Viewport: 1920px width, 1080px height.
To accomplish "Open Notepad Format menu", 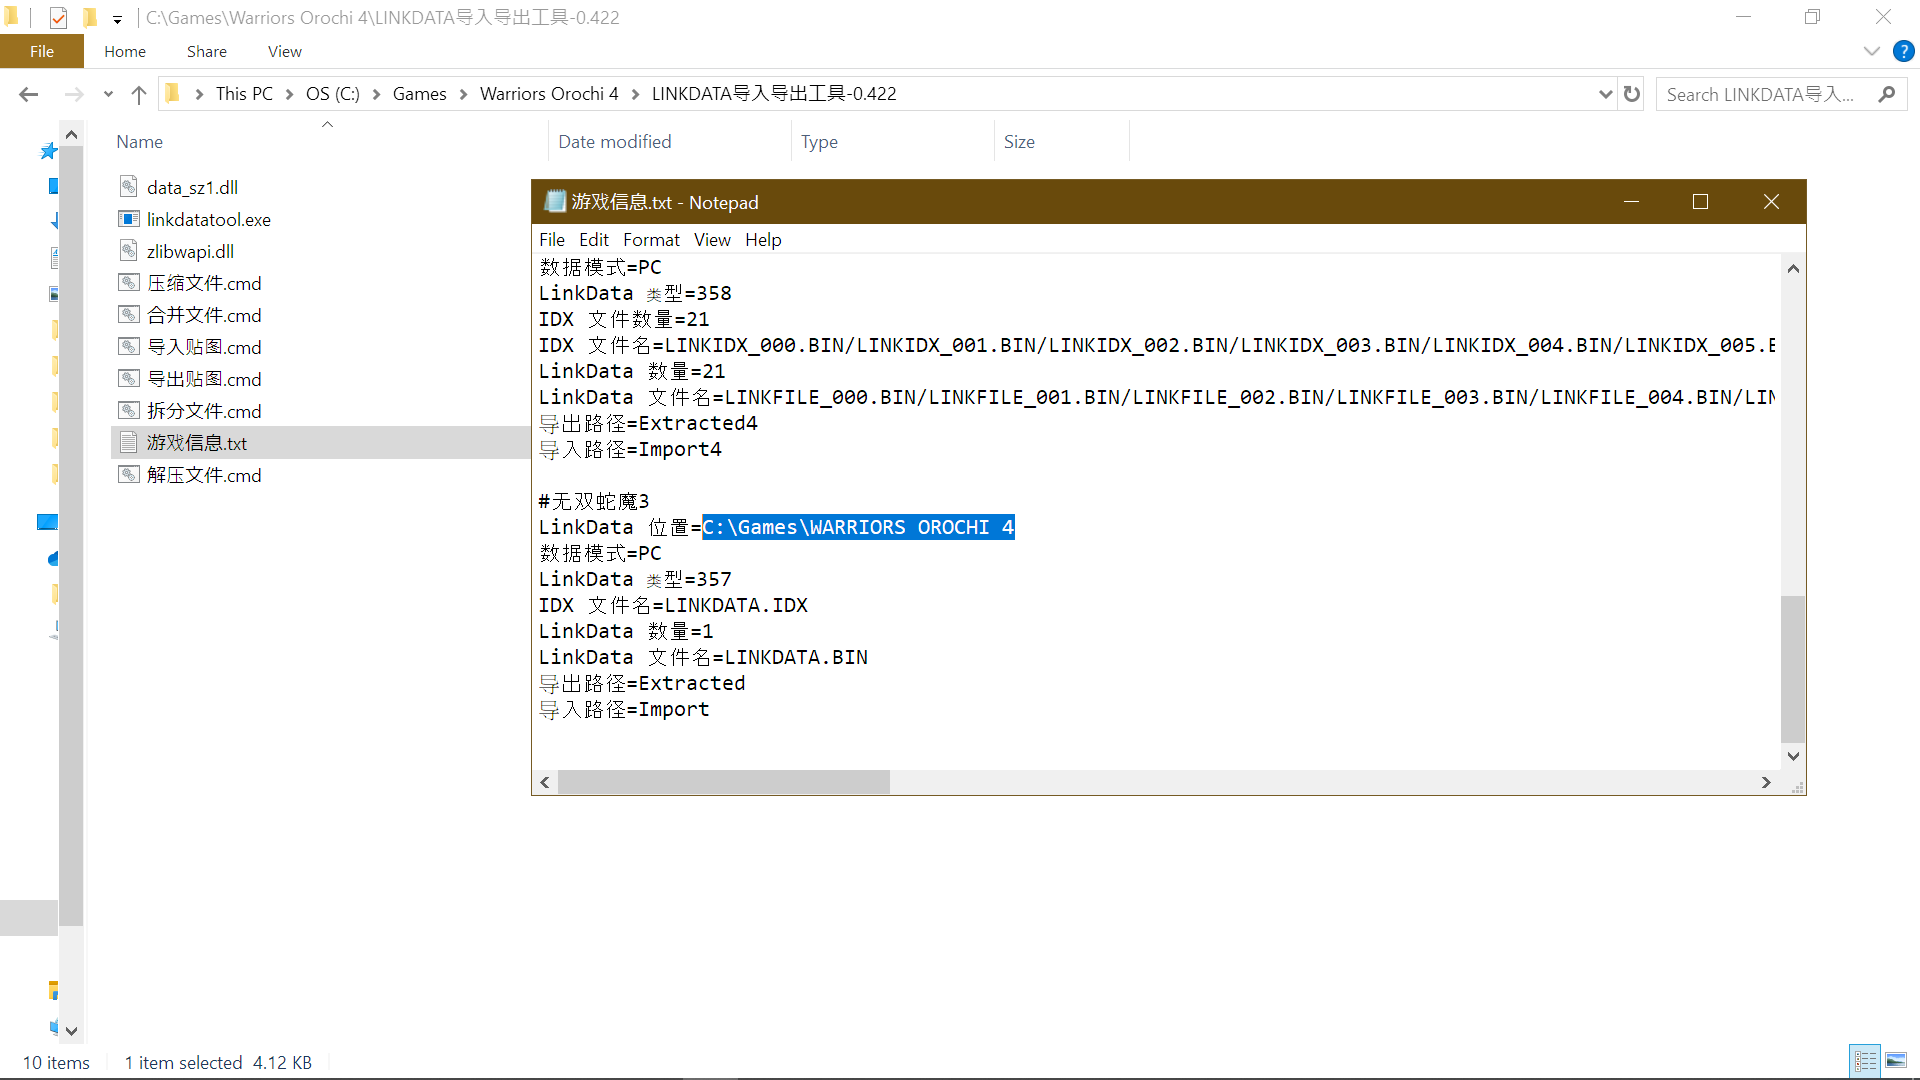I will [x=650, y=240].
